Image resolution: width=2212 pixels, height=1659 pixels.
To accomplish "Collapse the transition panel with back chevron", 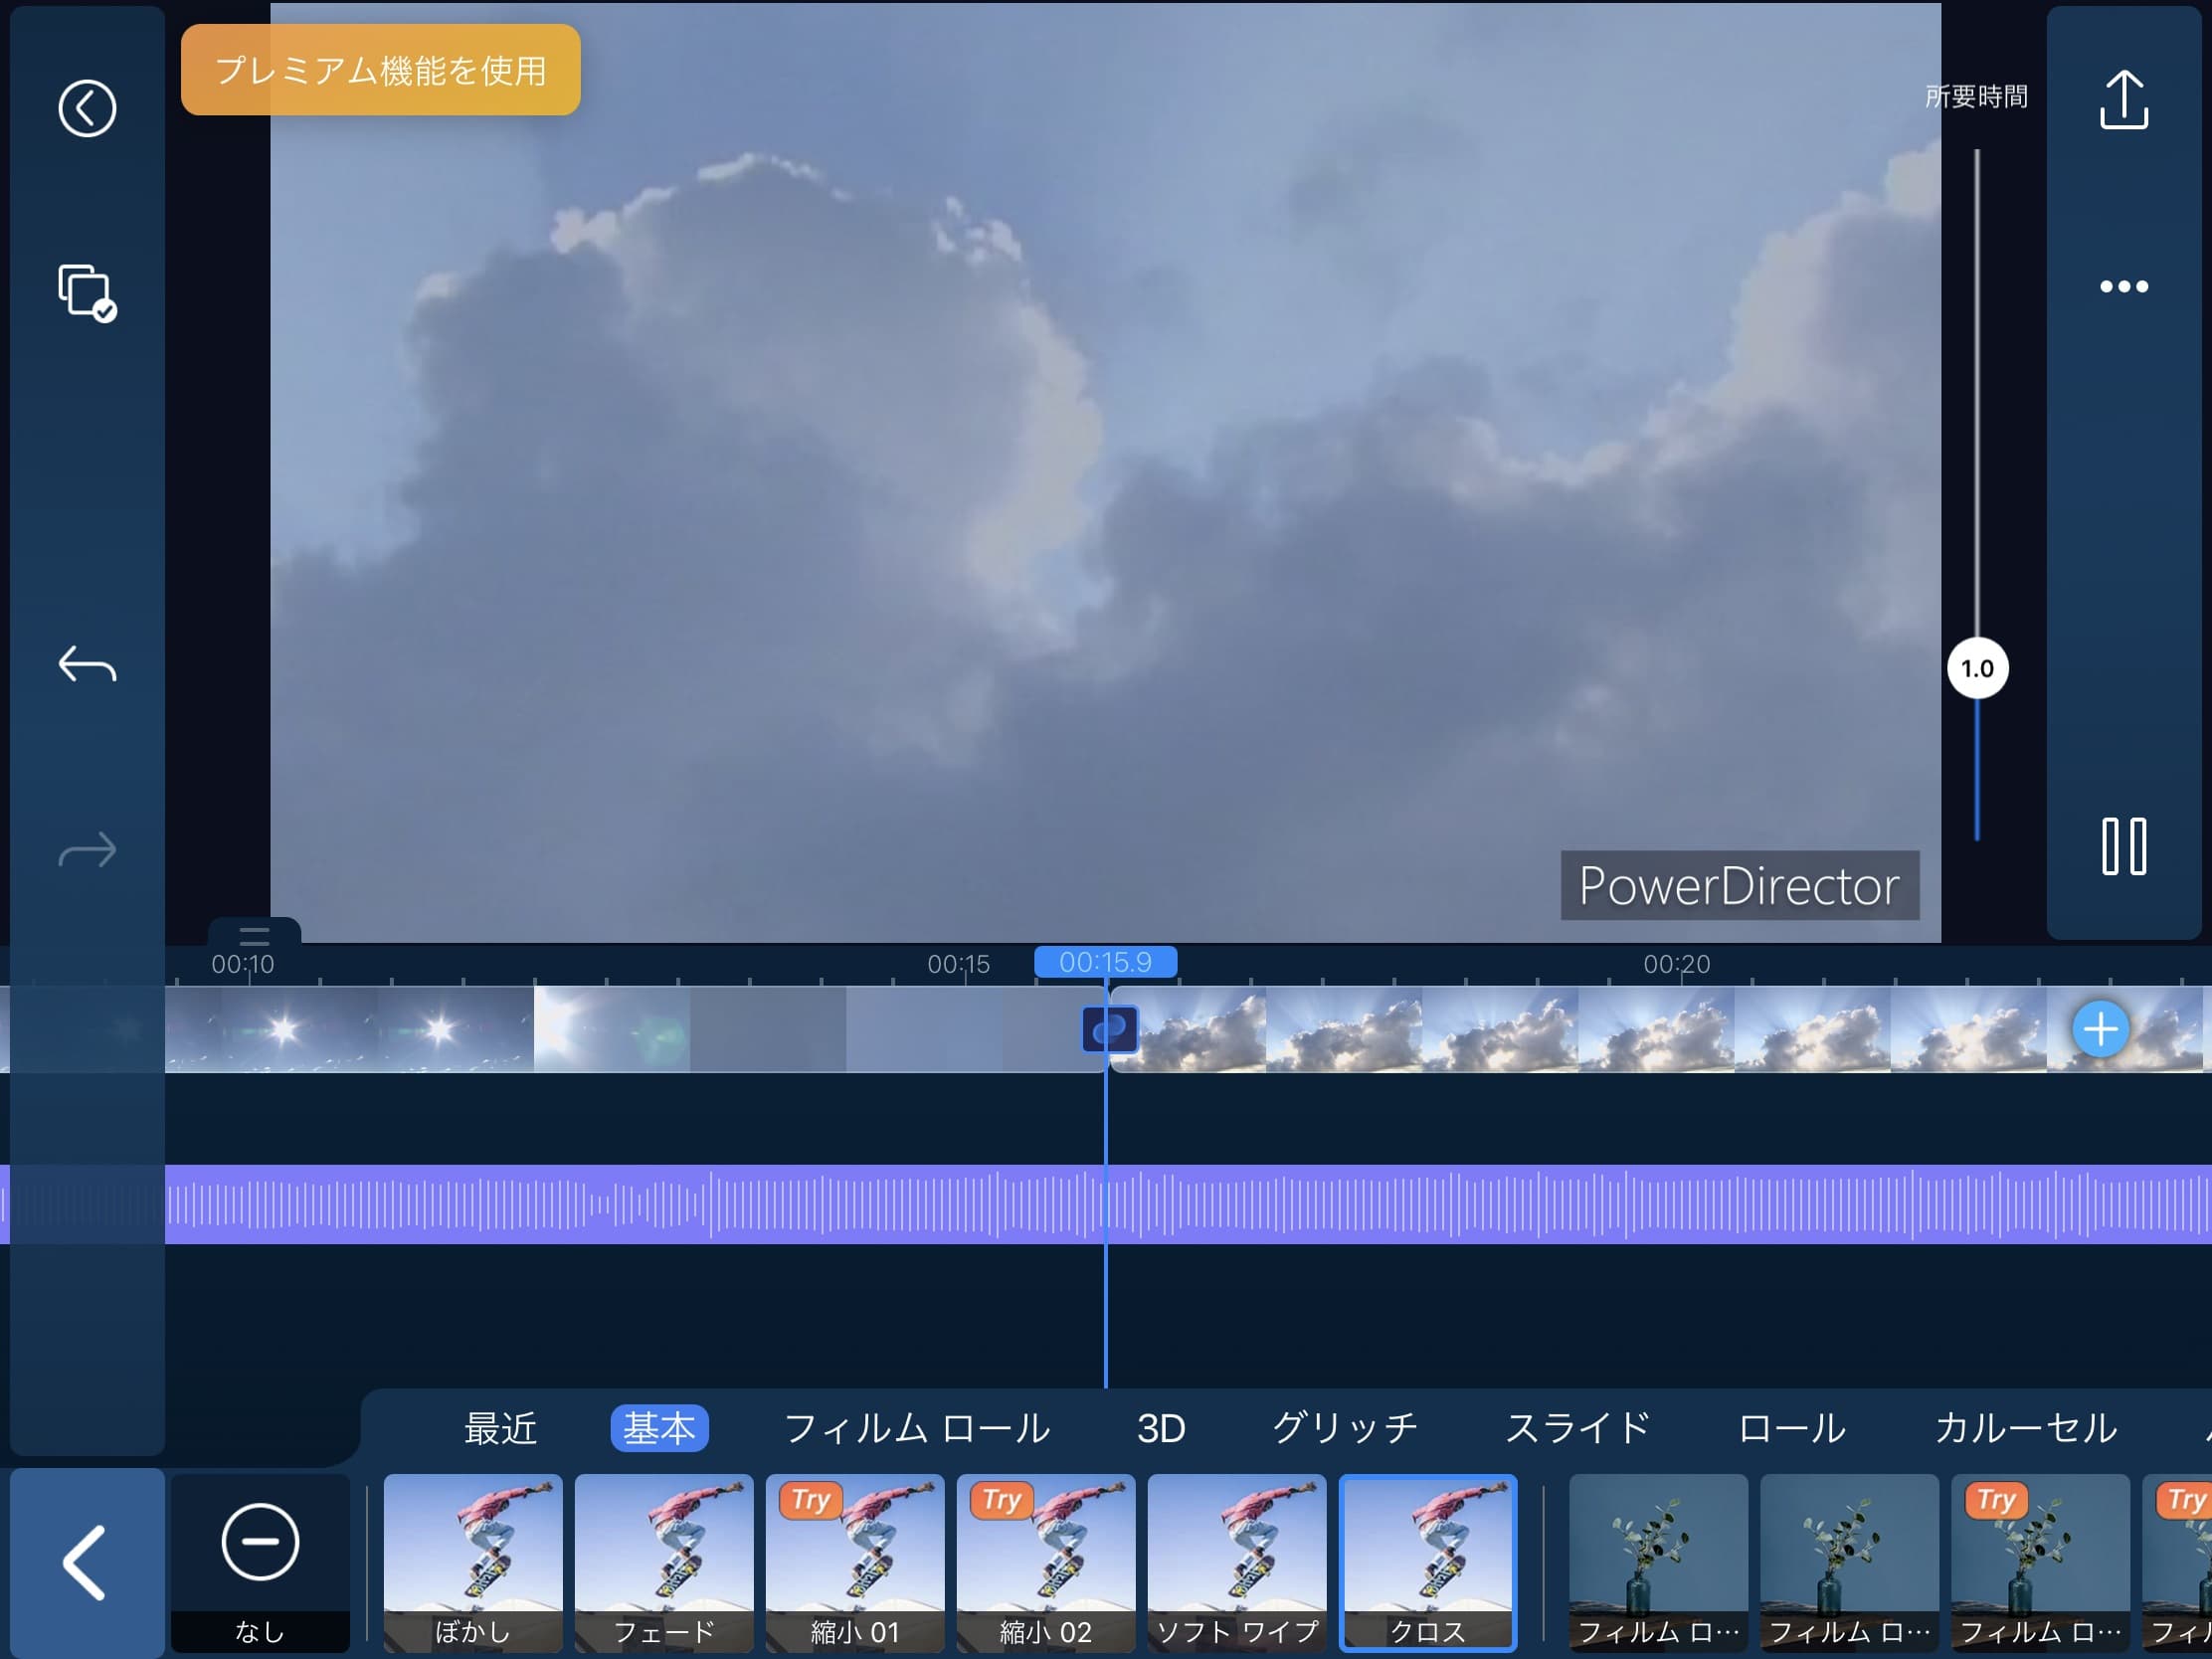I will pos(87,1562).
